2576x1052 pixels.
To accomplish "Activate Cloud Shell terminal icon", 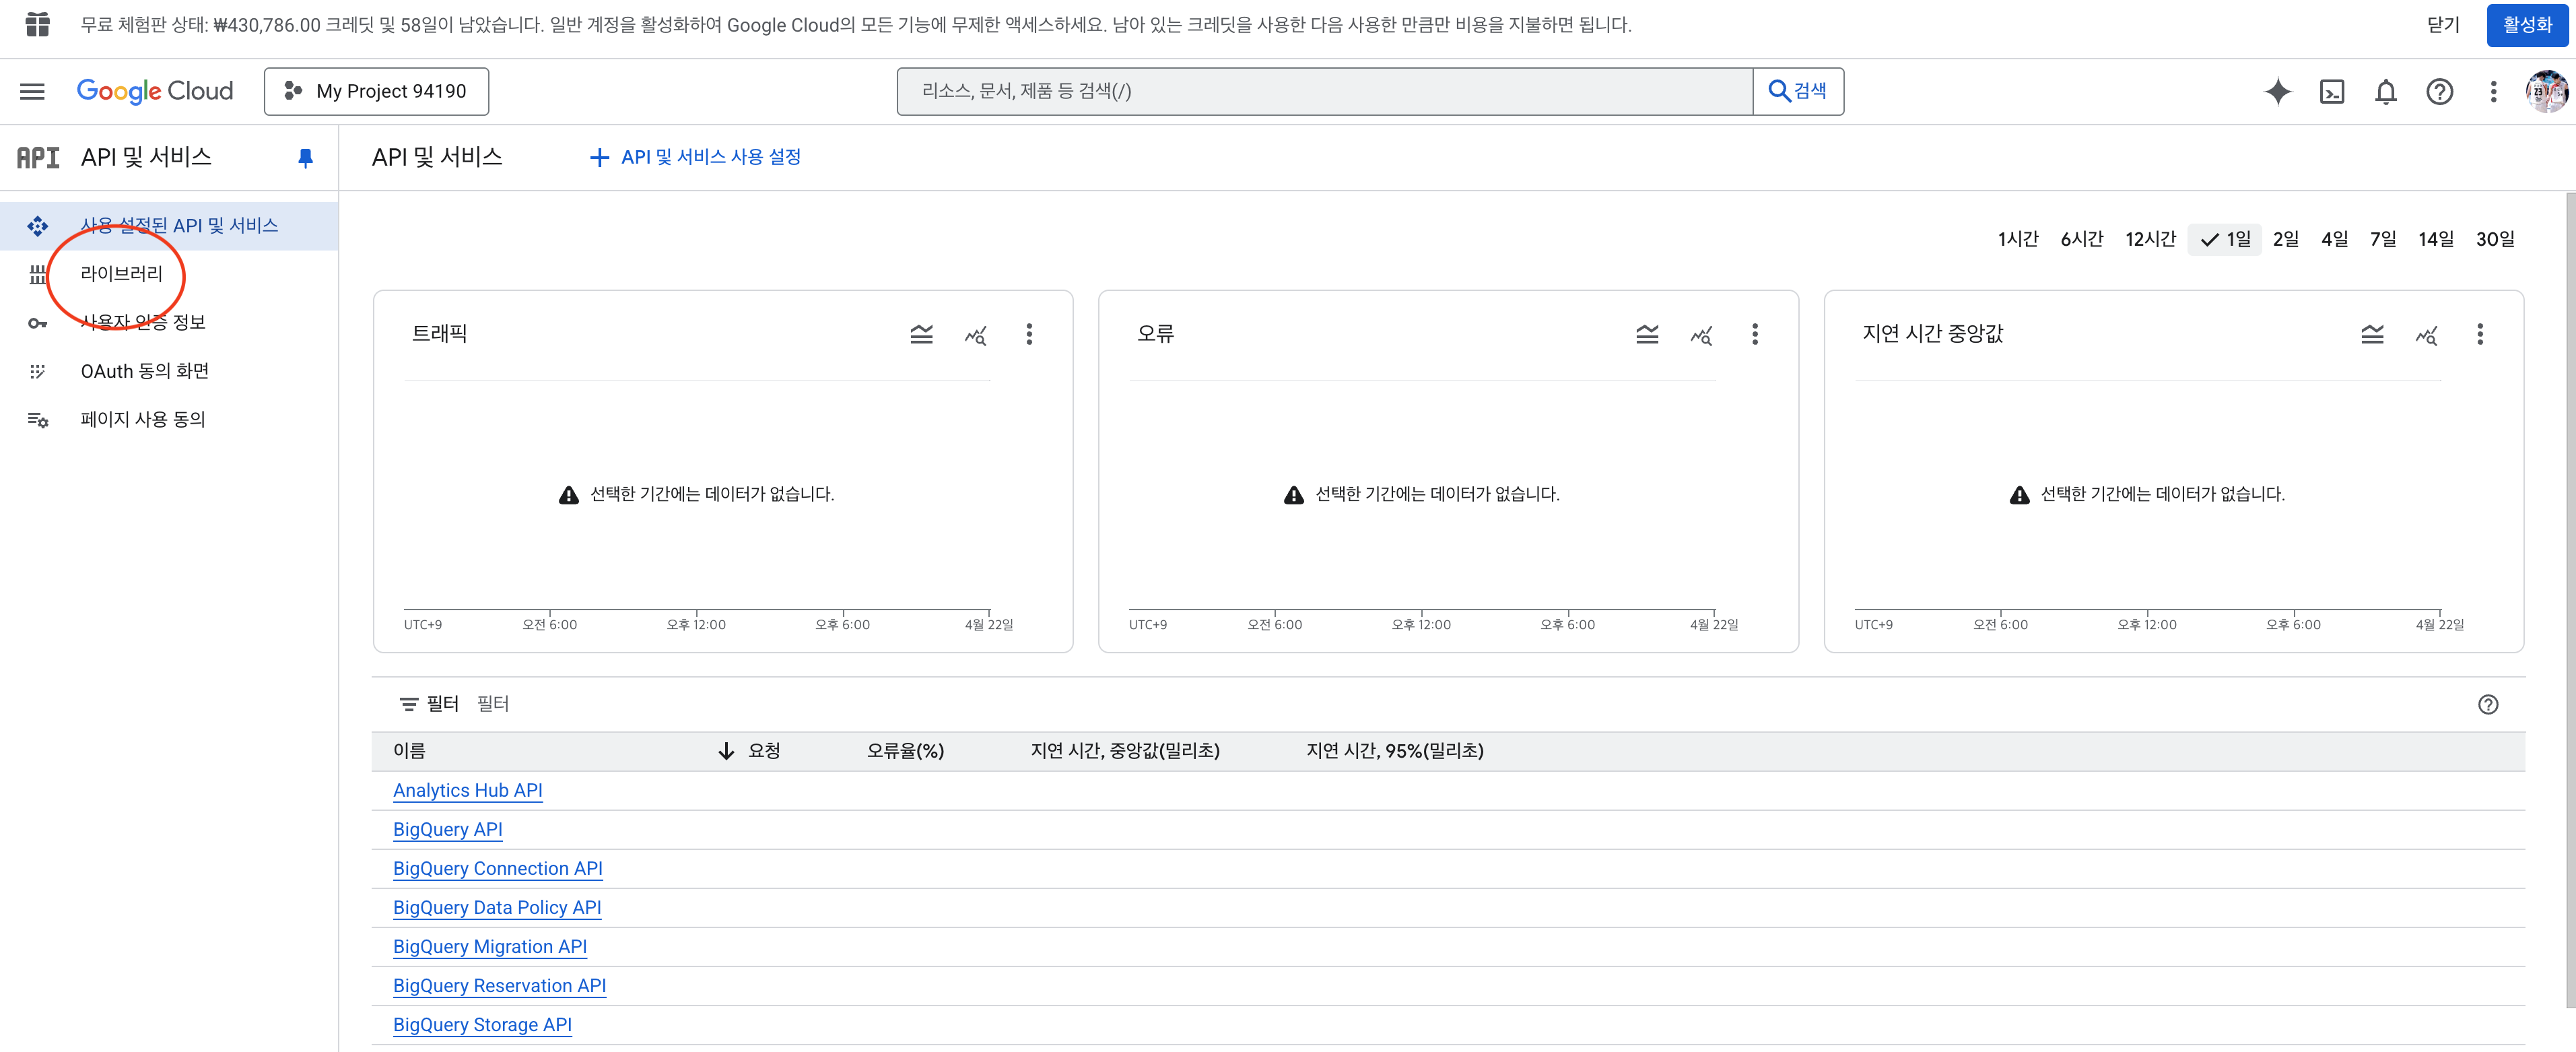I will (2331, 91).
